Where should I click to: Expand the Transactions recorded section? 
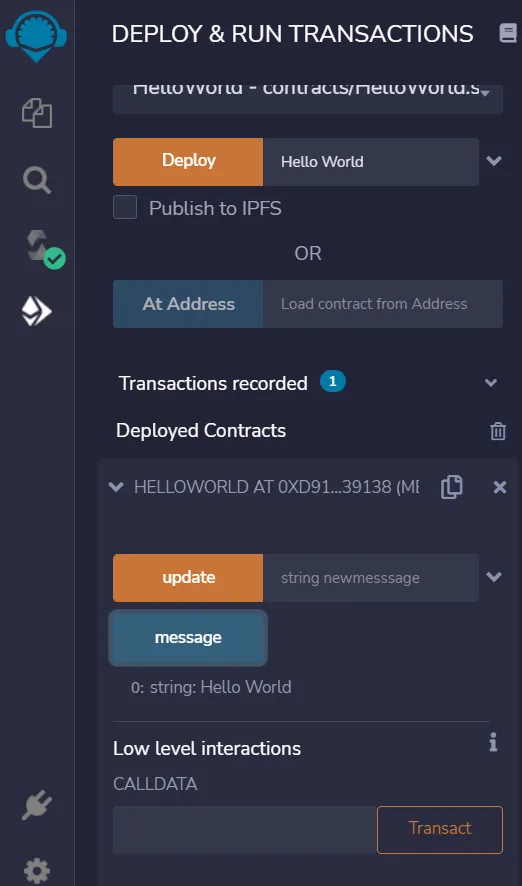(x=491, y=383)
